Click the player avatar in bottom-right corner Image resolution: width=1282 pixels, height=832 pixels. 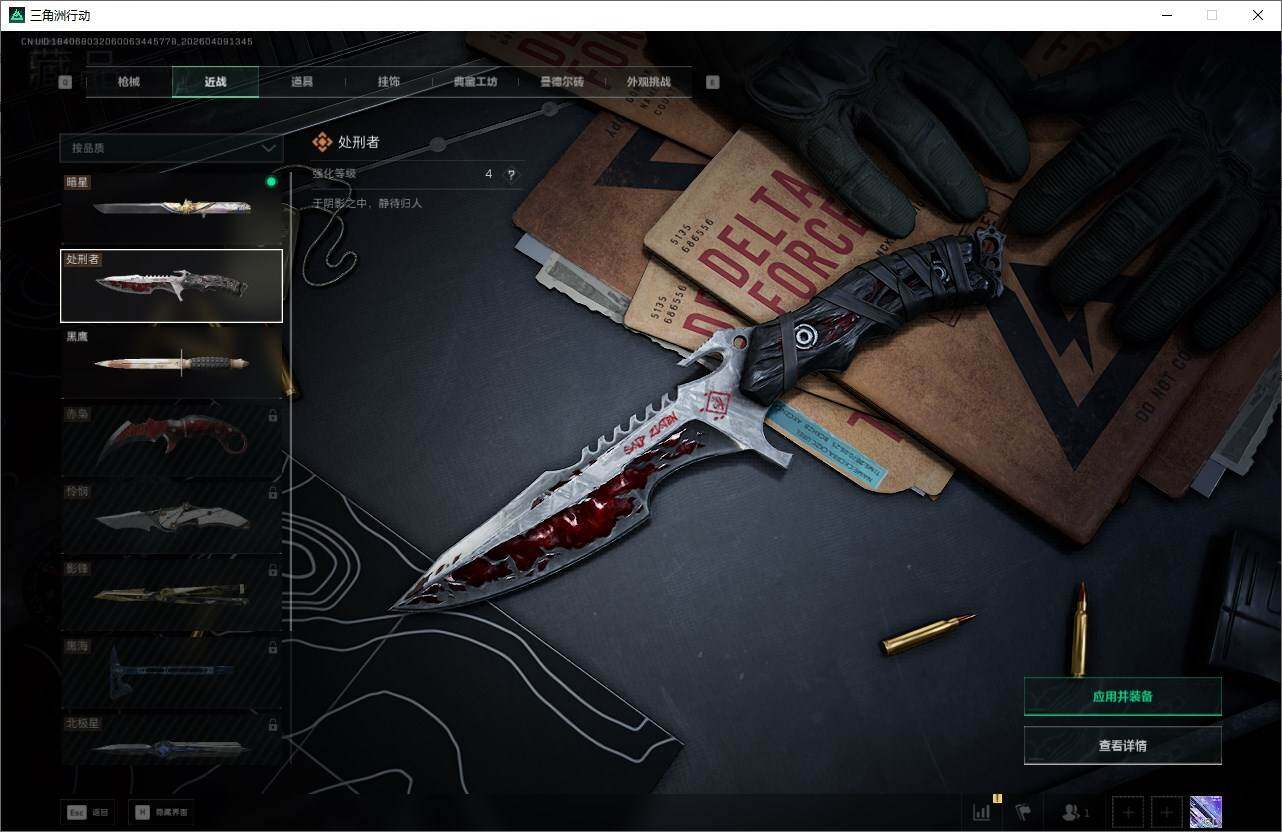pyautogui.click(x=1205, y=812)
